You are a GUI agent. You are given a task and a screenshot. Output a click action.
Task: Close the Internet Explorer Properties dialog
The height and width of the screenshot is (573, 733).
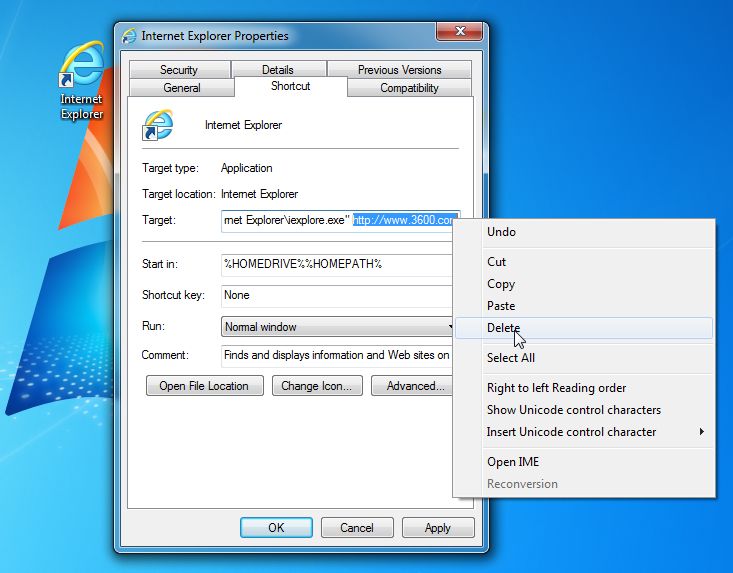(x=460, y=31)
